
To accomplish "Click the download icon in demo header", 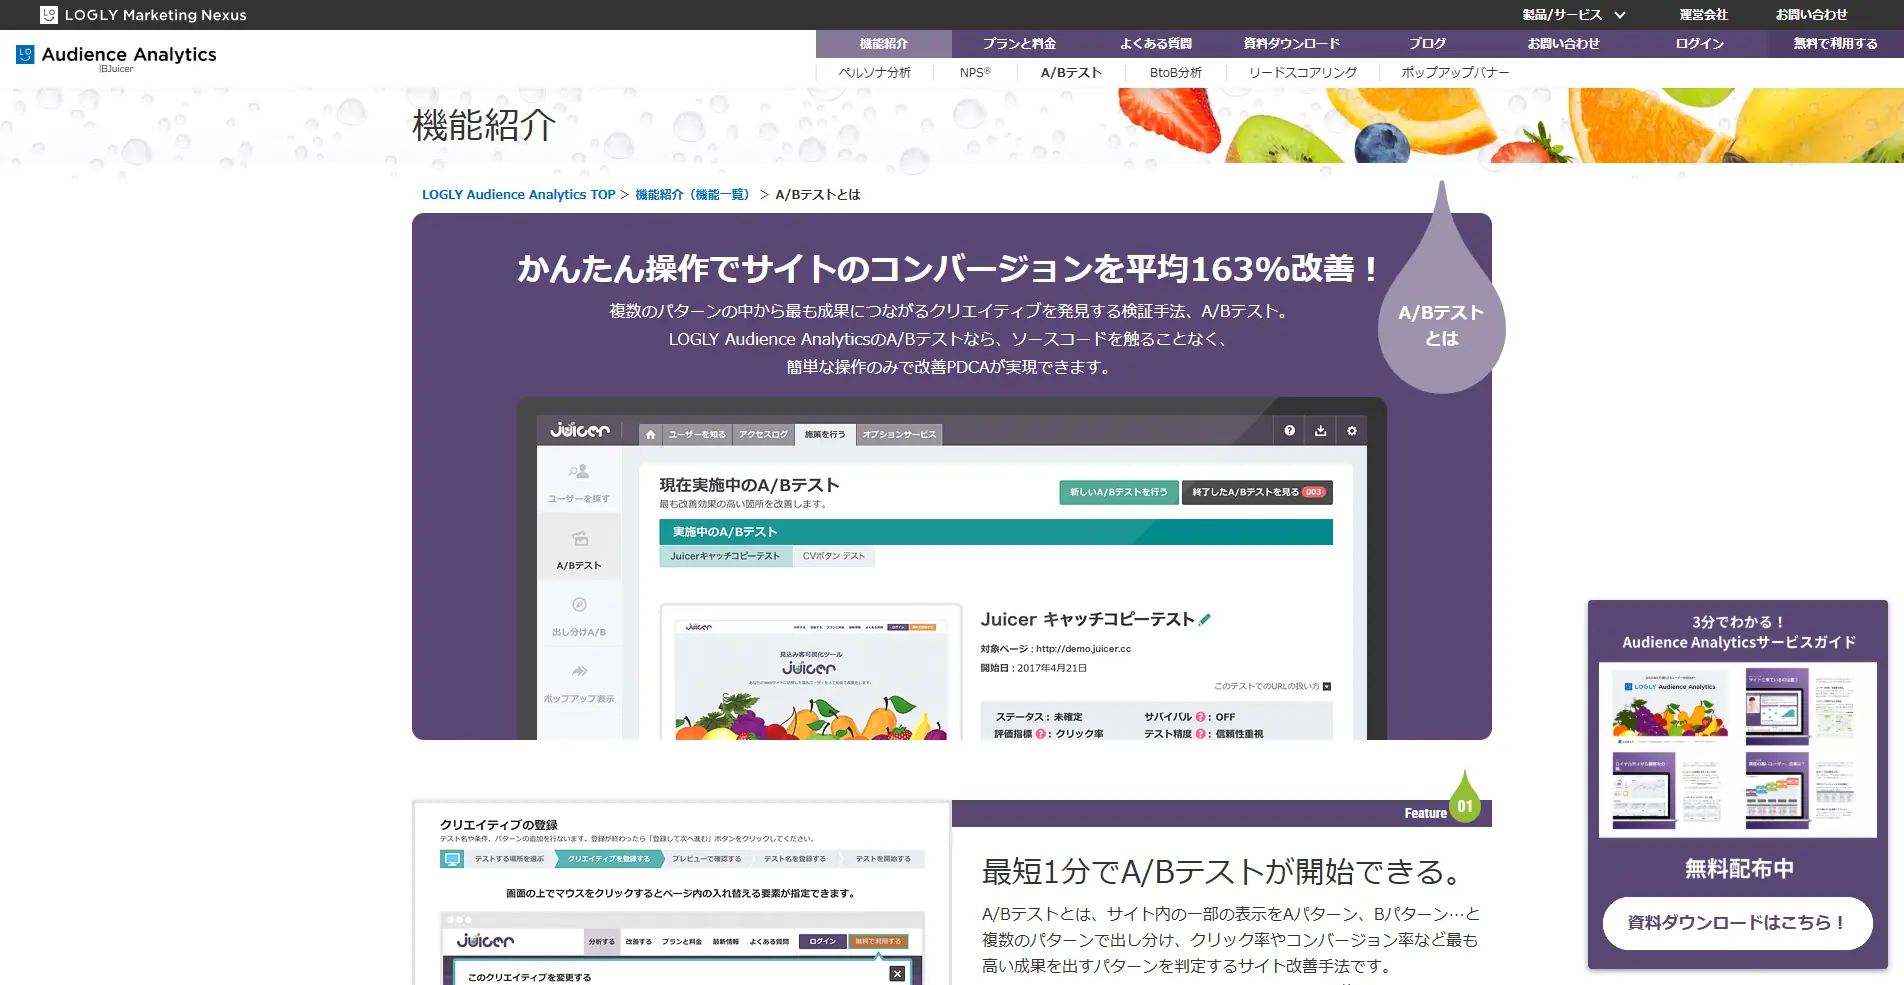I will 1321,431.
